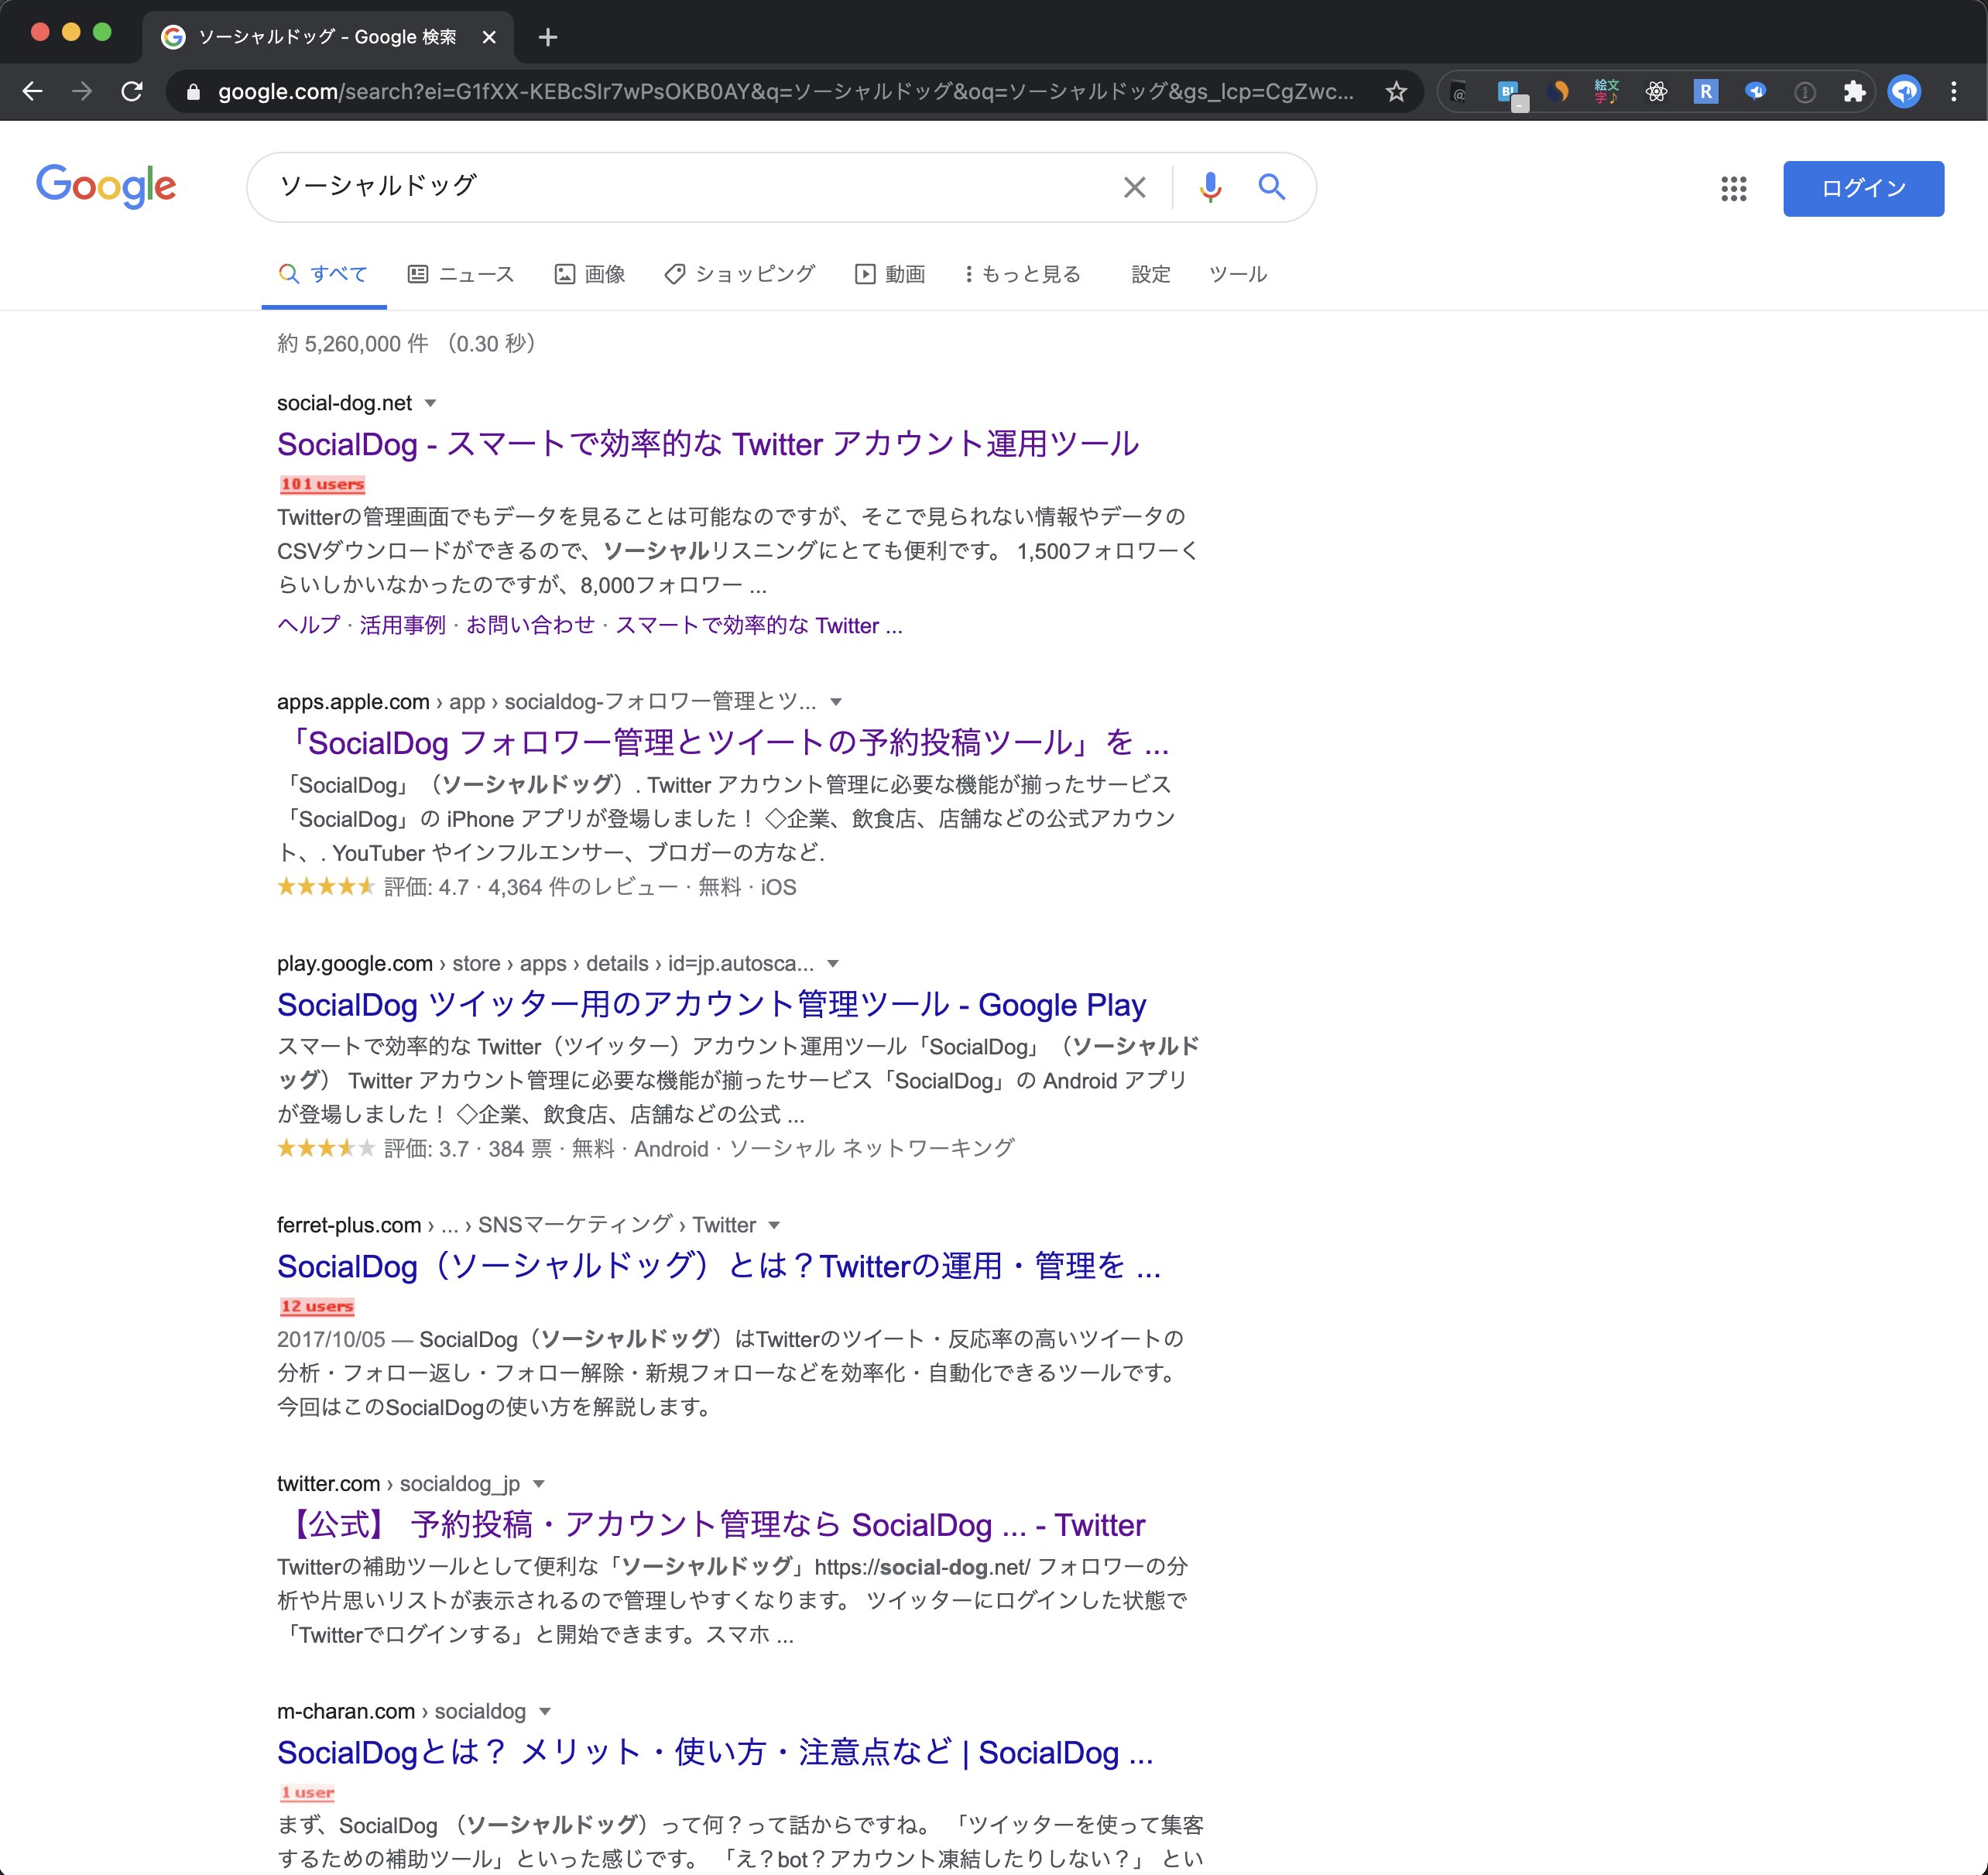Image resolution: width=1988 pixels, height=1875 pixels.
Task: Switch to the 画像 tab
Action: click(x=590, y=274)
